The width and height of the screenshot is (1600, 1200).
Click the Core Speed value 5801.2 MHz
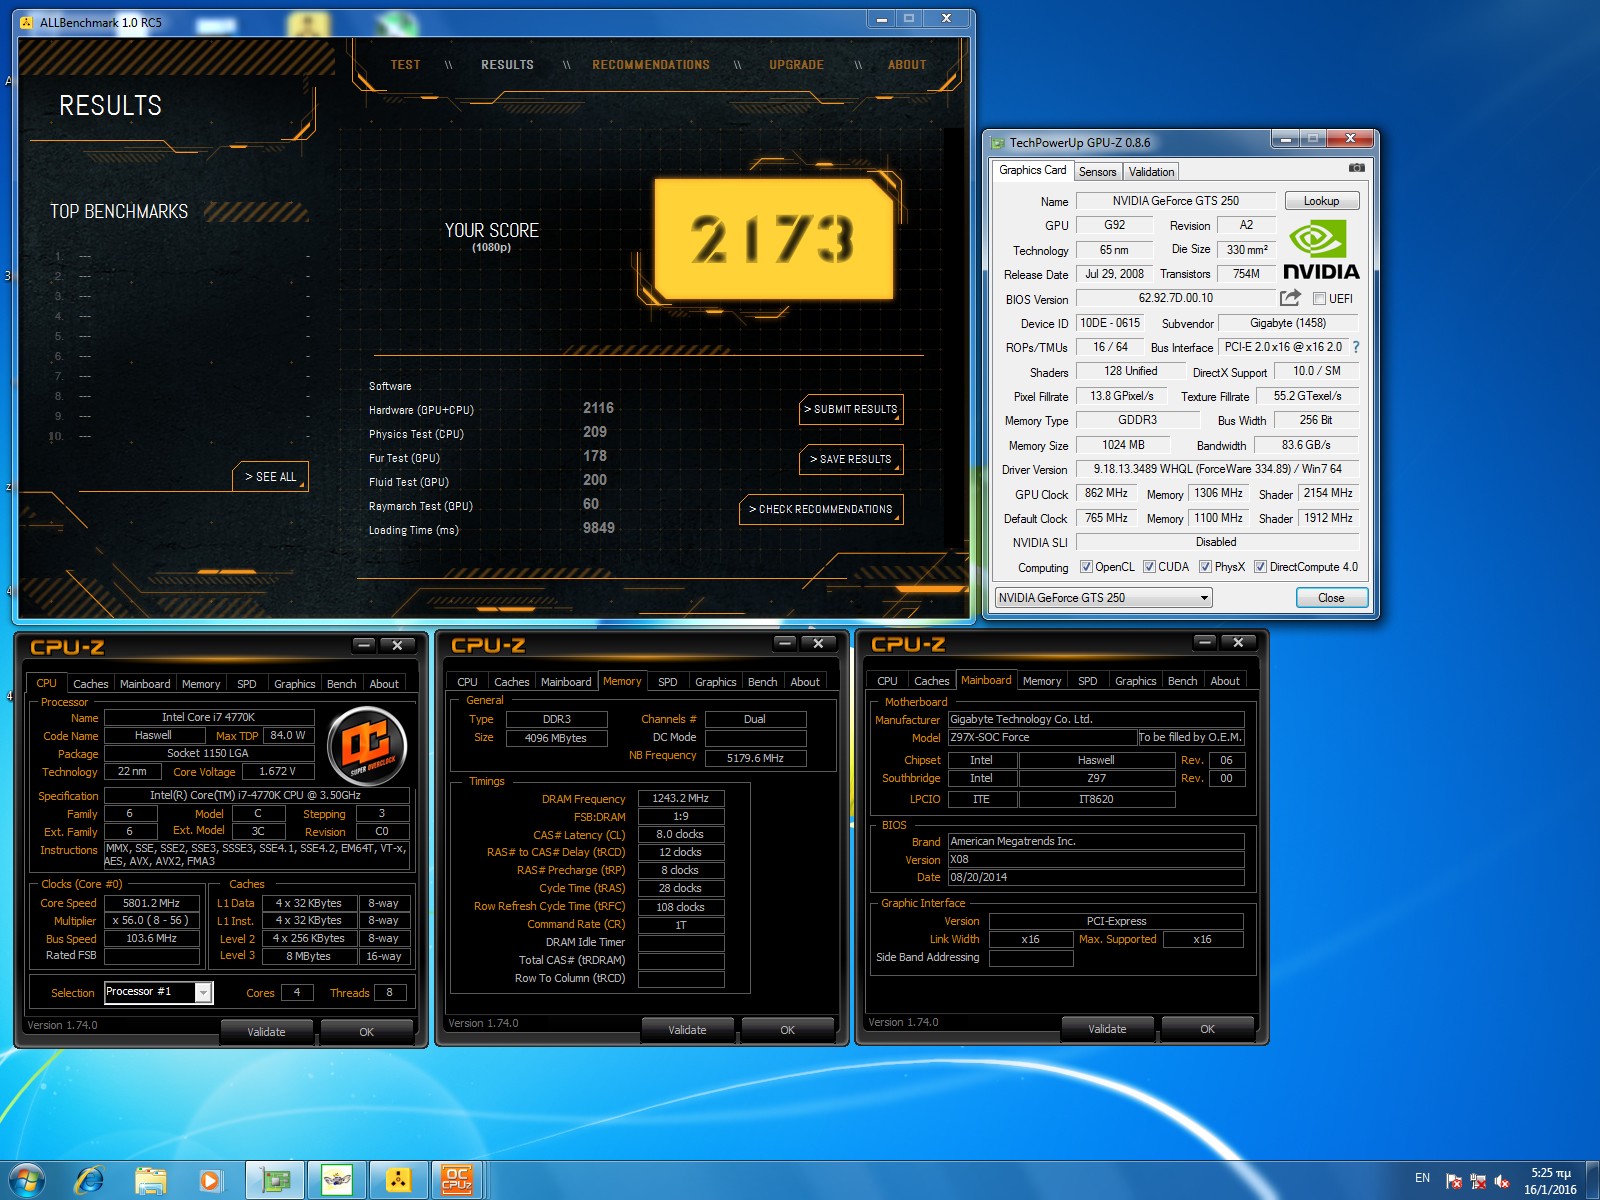pyautogui.click(x=151, y=903)
